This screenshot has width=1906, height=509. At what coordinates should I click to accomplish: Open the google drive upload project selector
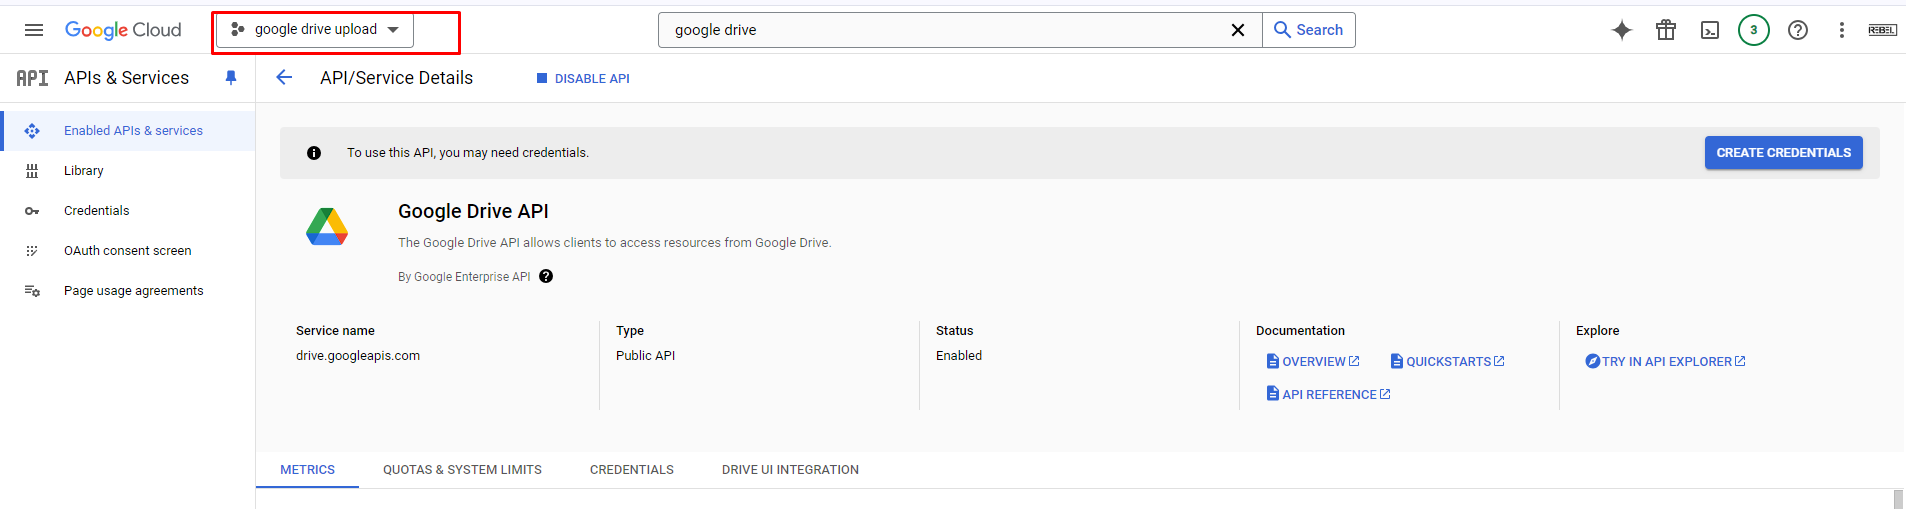point(315,30)
